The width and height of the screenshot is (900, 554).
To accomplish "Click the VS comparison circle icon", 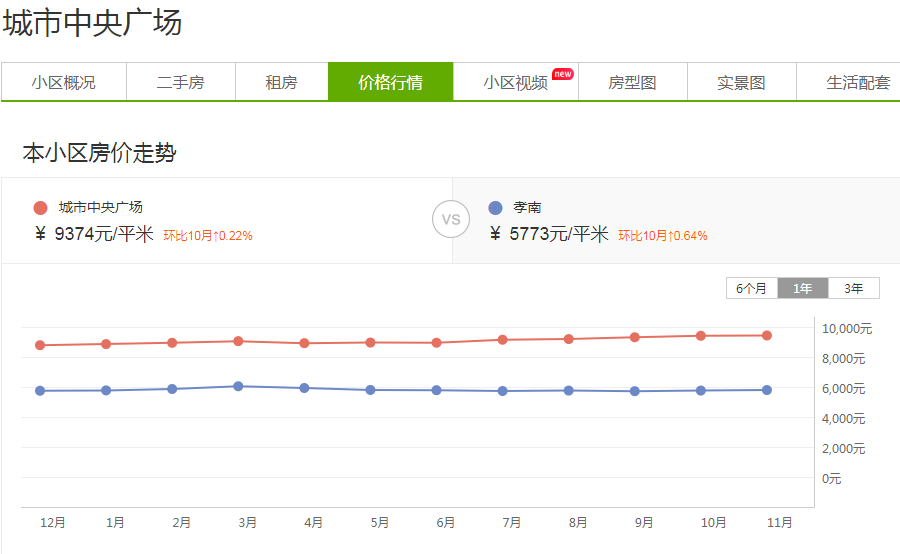I will click(451, 220).
